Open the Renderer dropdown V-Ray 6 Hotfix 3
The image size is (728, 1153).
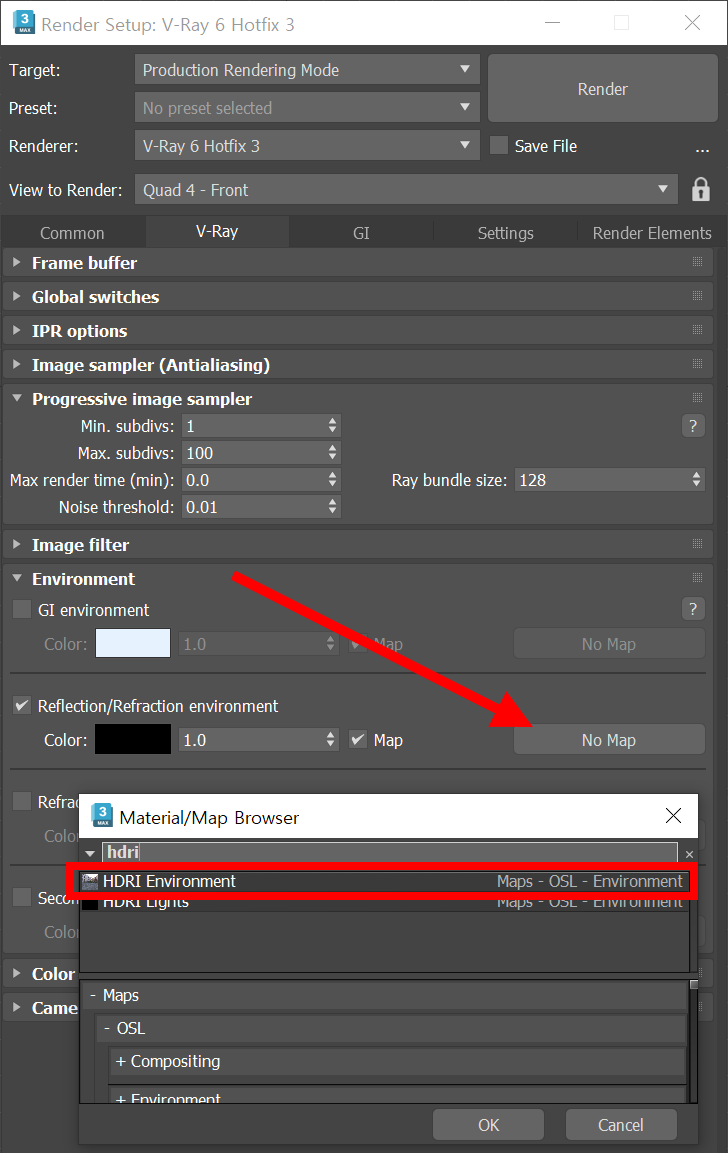coord(307,146)
